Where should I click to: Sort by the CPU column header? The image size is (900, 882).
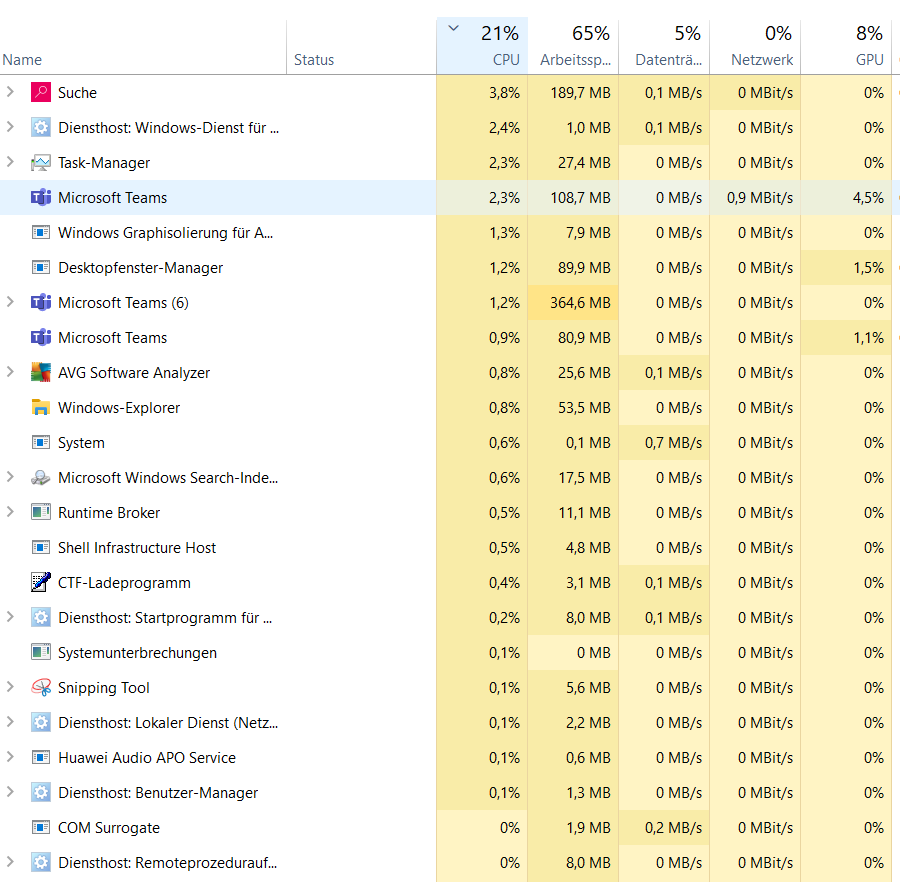pyautogui.click(x=482, y=46)
